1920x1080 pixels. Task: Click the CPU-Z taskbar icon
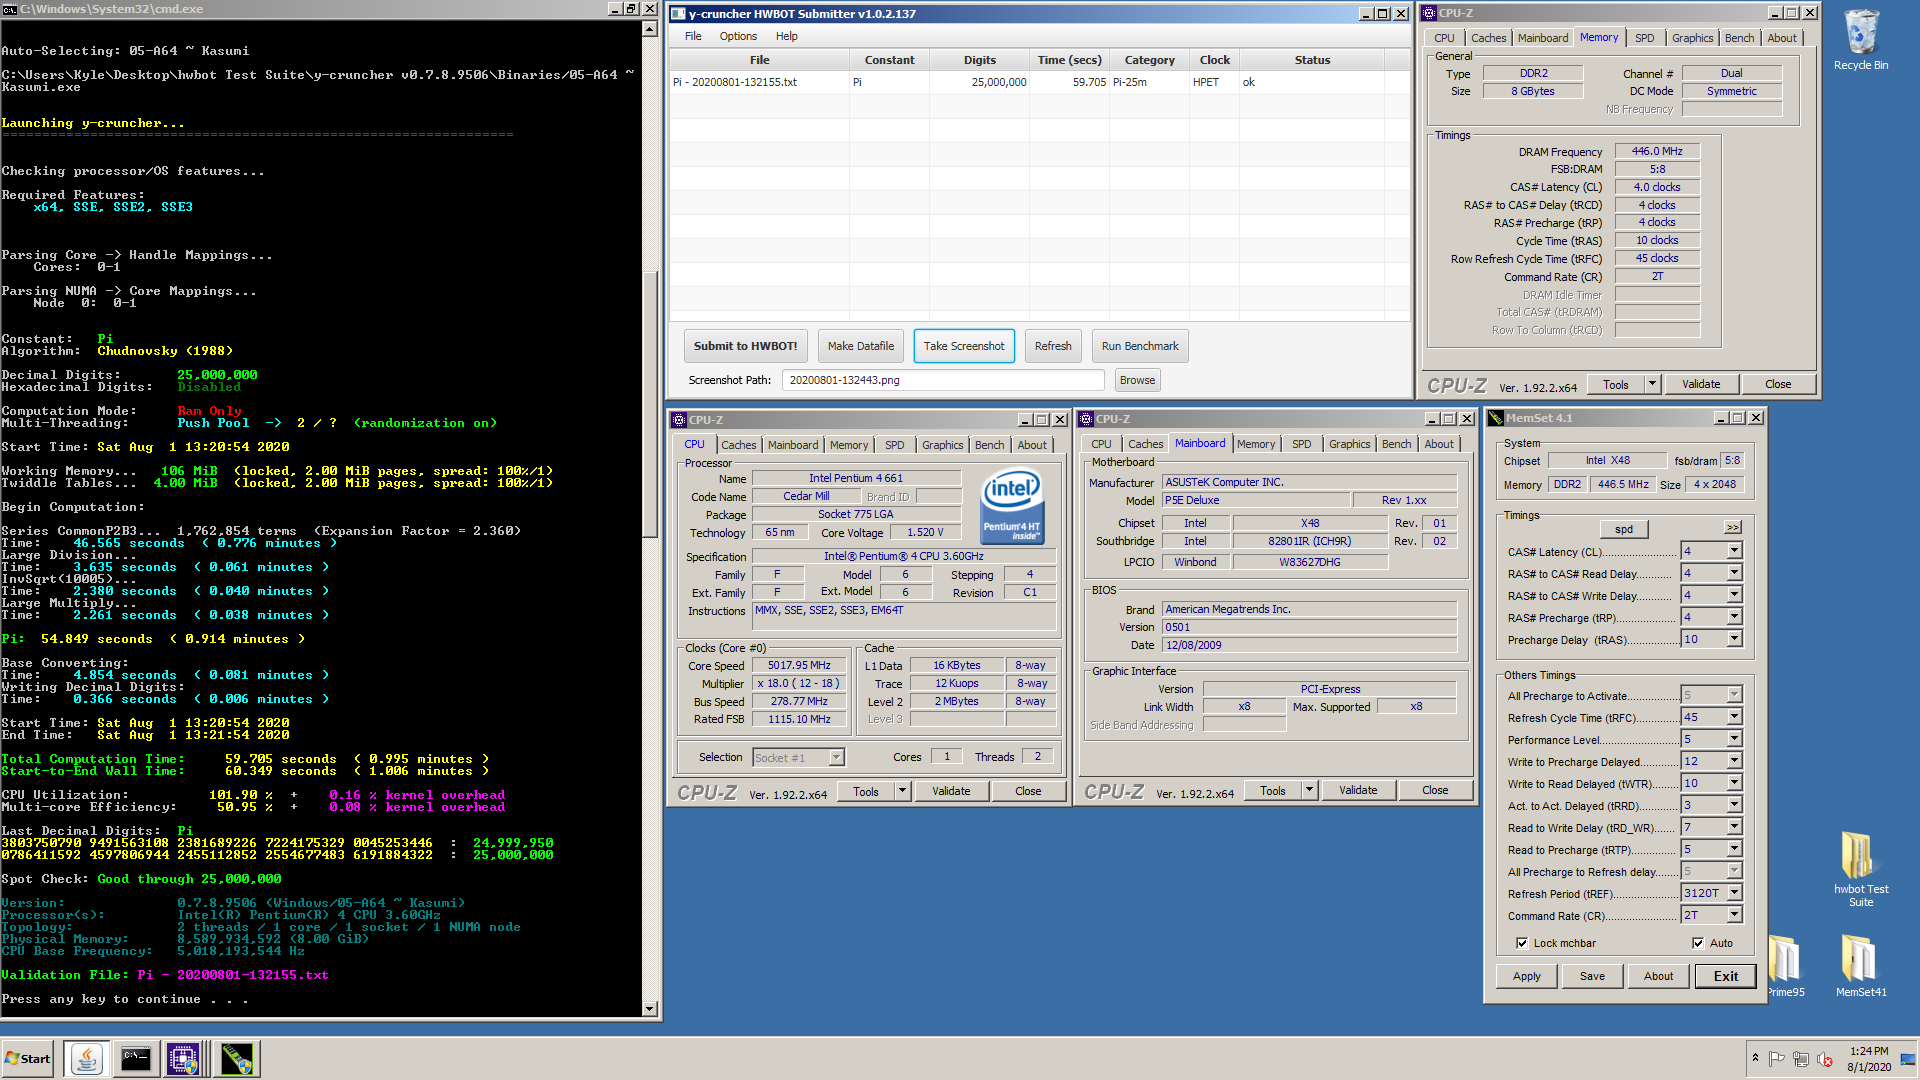coord(185,1059)
